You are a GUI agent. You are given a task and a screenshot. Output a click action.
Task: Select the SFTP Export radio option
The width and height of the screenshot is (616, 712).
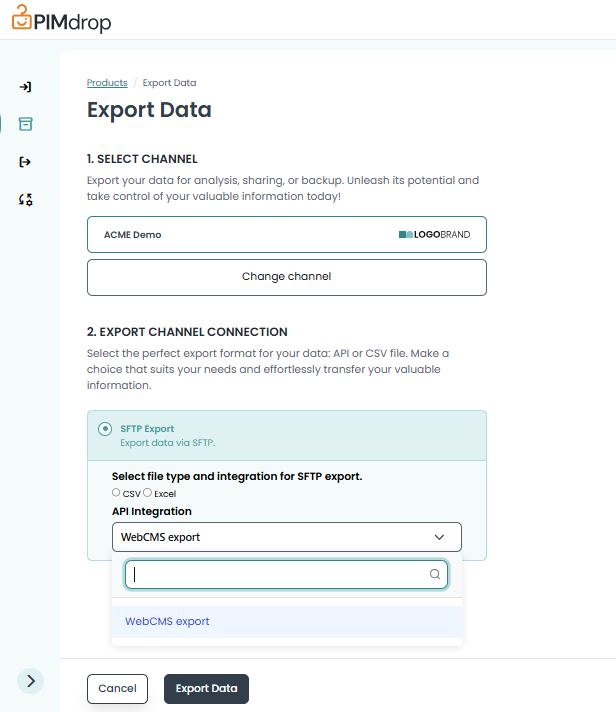coord(105,429)
